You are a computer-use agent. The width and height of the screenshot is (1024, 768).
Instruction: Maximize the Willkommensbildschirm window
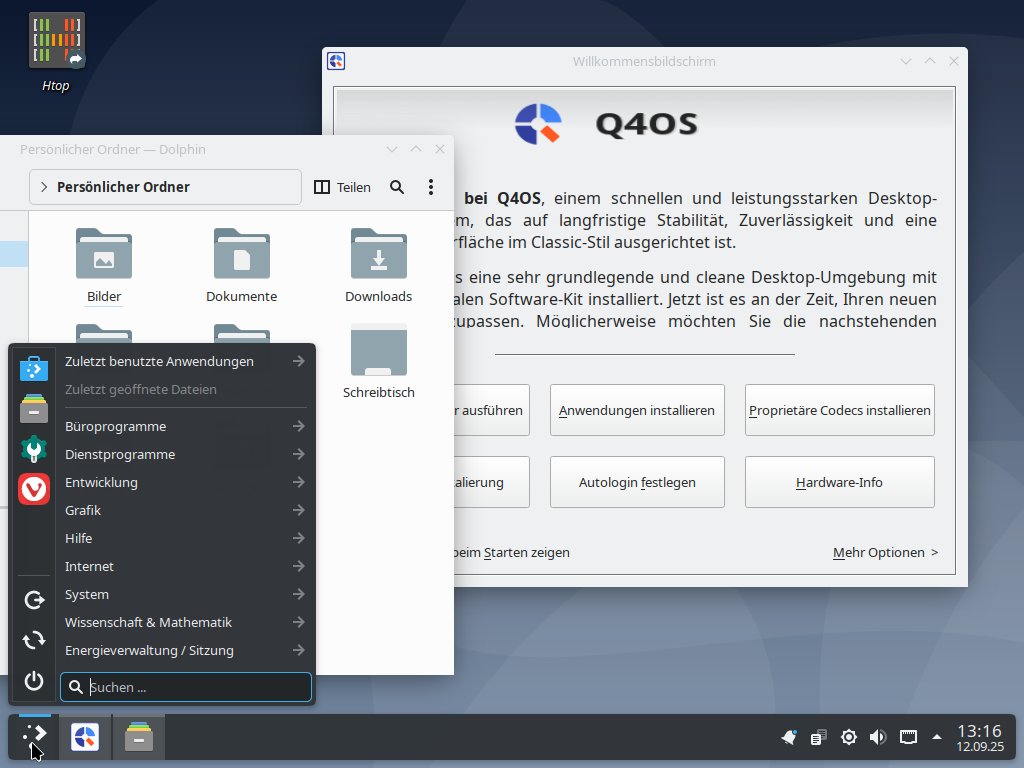(930, 61)
